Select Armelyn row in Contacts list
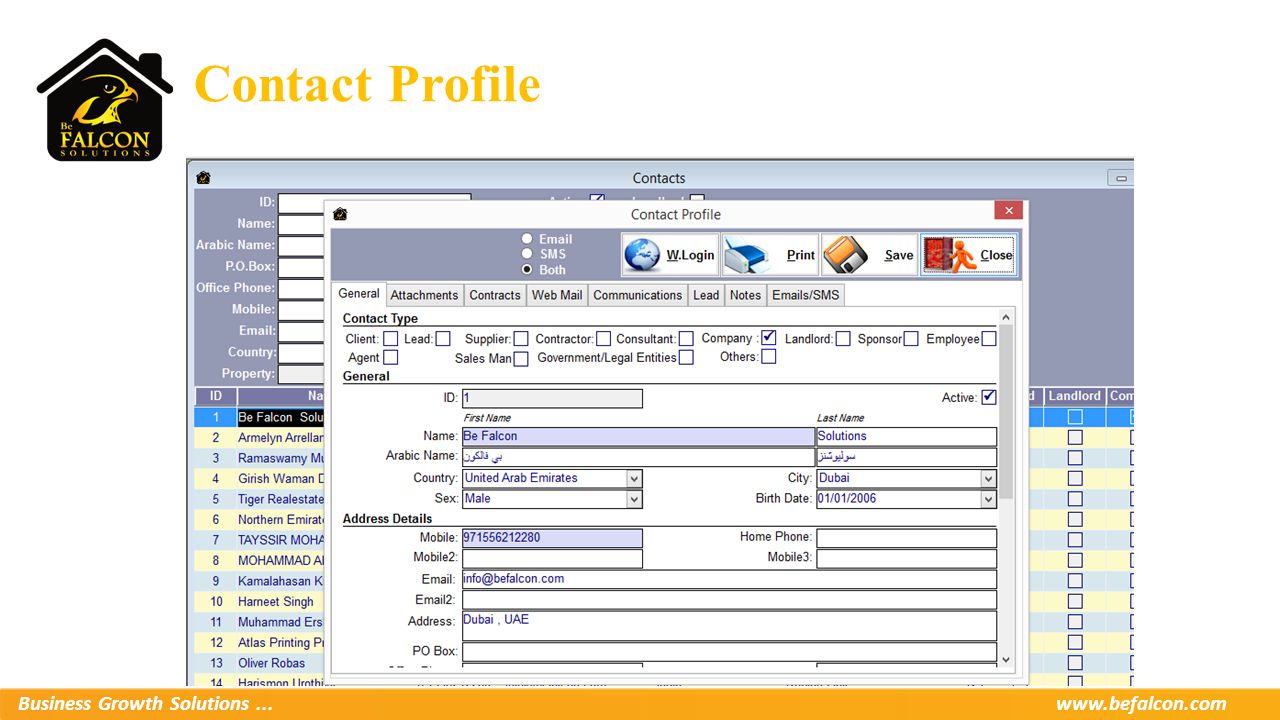 pyautogui.click(x=280, y=438)
